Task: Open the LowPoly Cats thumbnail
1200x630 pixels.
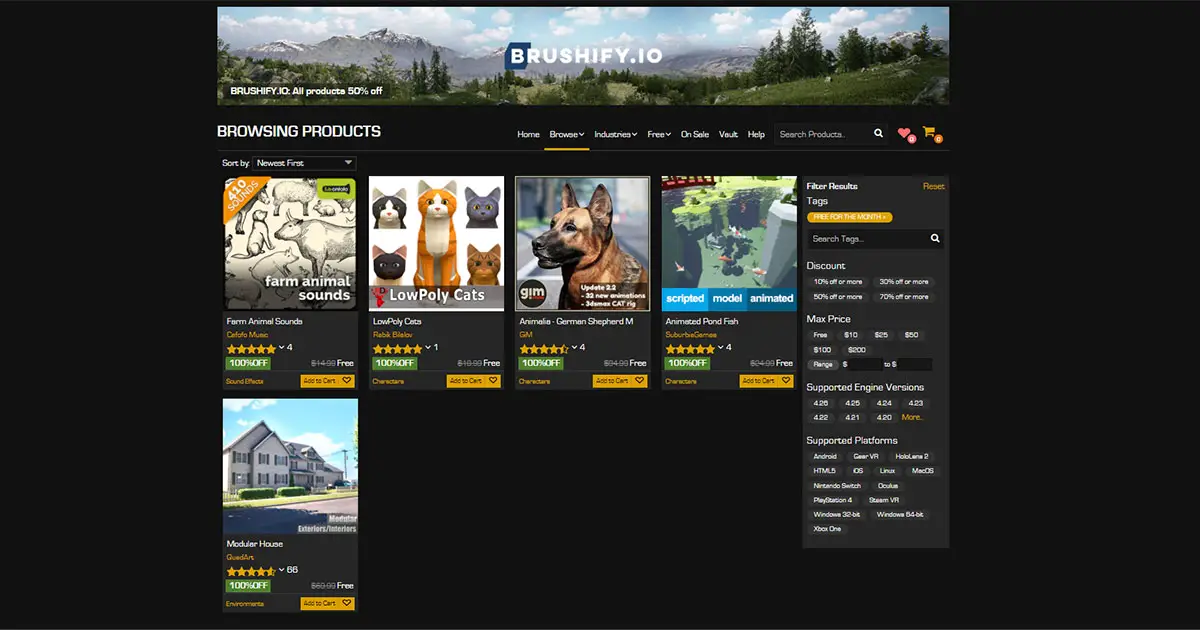Action: click(436, 244)
